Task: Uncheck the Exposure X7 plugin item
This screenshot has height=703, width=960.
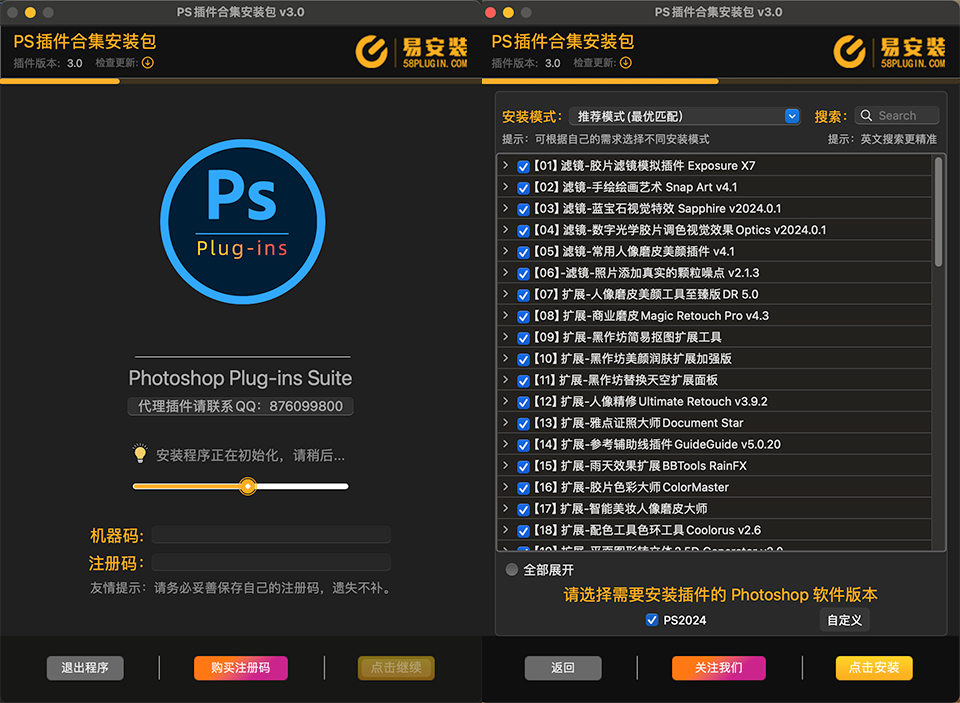Action: (523, 167)
